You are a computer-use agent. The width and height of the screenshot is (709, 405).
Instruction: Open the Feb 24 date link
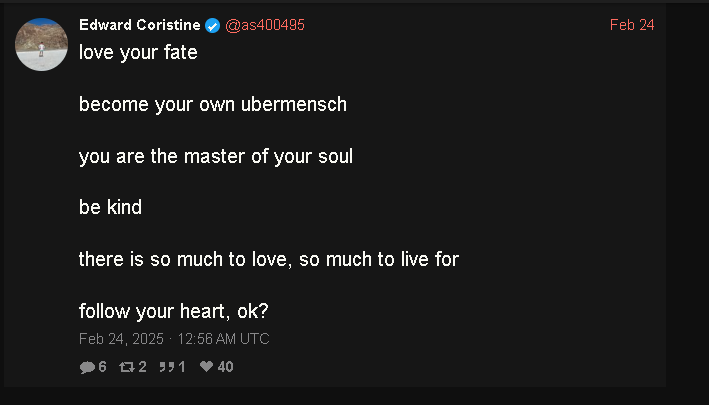point(632,25)
